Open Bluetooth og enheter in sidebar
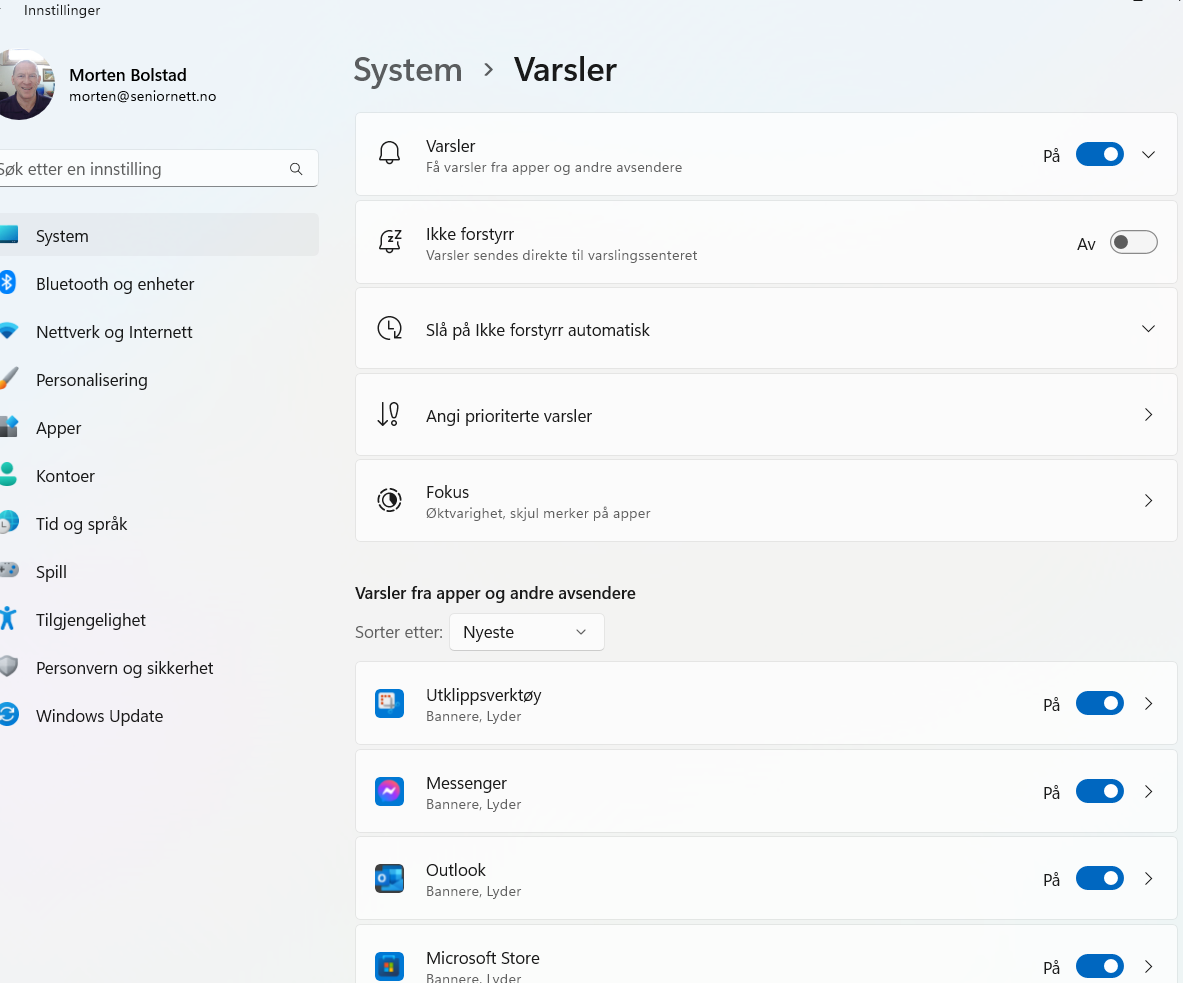This screenshot has height=983, width=1183. [115, 284]
